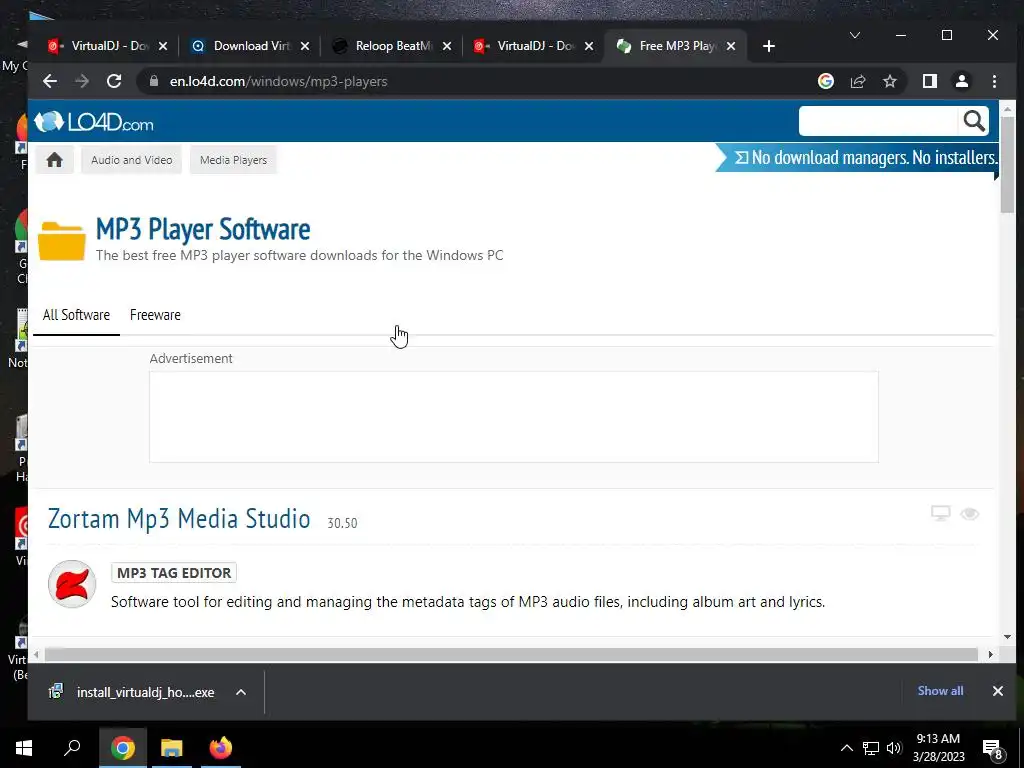Screen dimensions: 1024x768
Task: Click the Zortam red logo icon
Action: coord(72,584)
